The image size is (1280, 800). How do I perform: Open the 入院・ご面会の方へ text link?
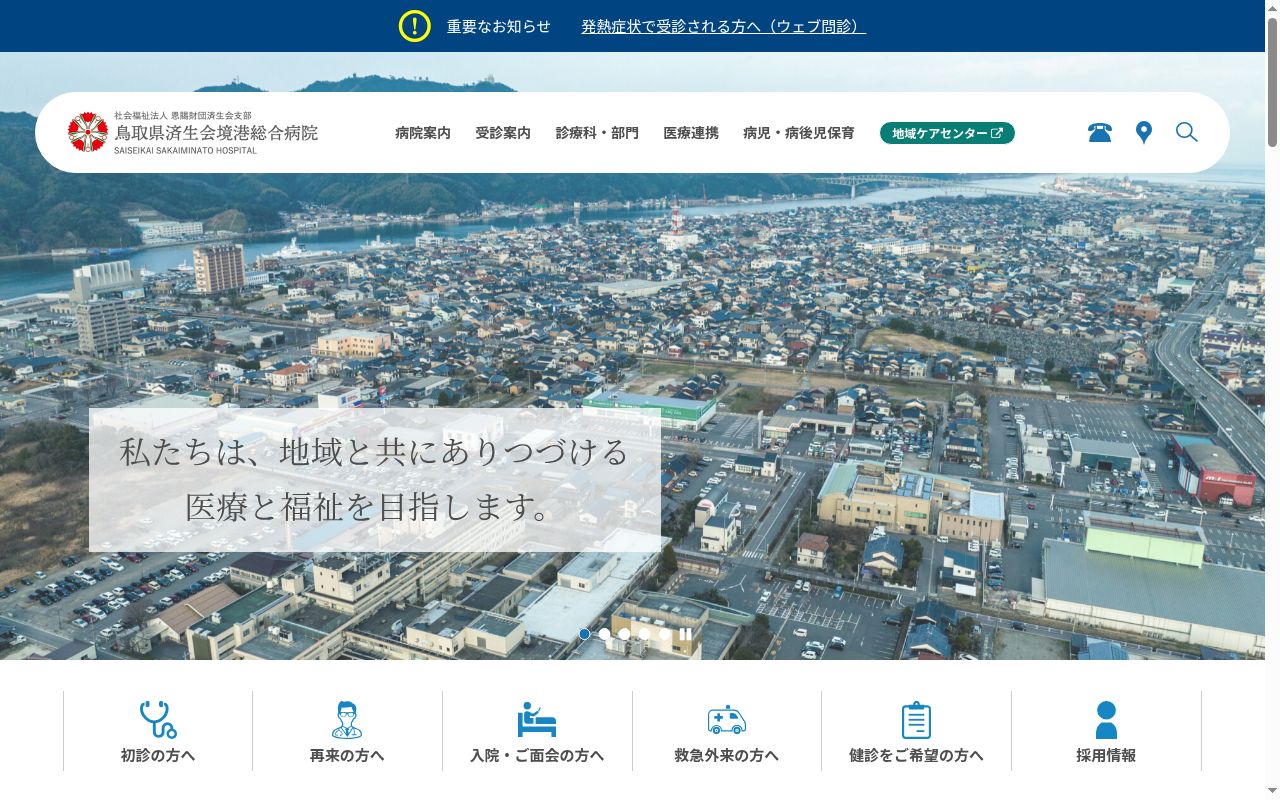click(x=537, y=756)
